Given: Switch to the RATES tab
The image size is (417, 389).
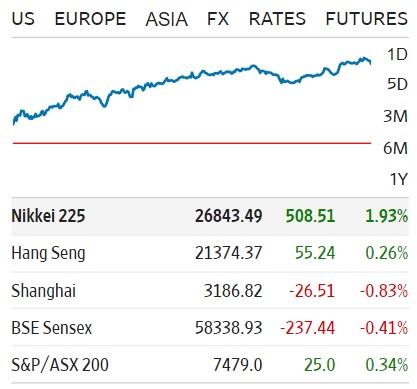Looking at the screenshot, I should pyautogui.click(x=277, y=18).
